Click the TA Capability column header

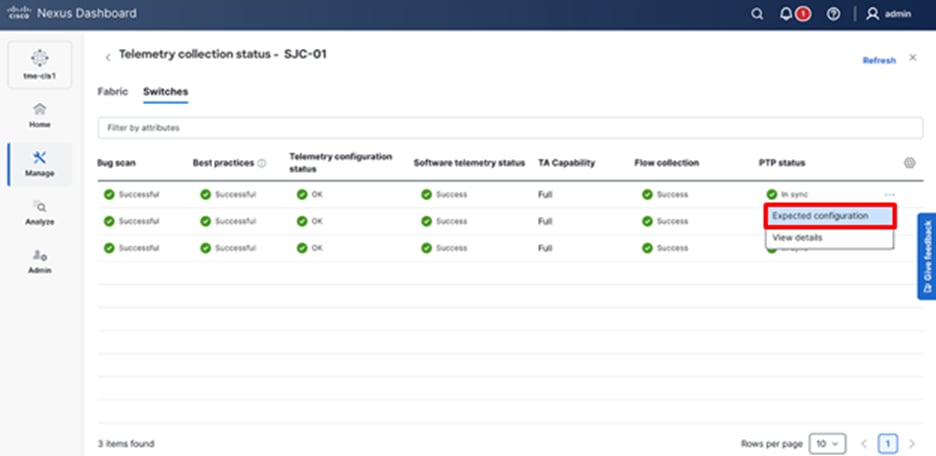click(566, 163)
